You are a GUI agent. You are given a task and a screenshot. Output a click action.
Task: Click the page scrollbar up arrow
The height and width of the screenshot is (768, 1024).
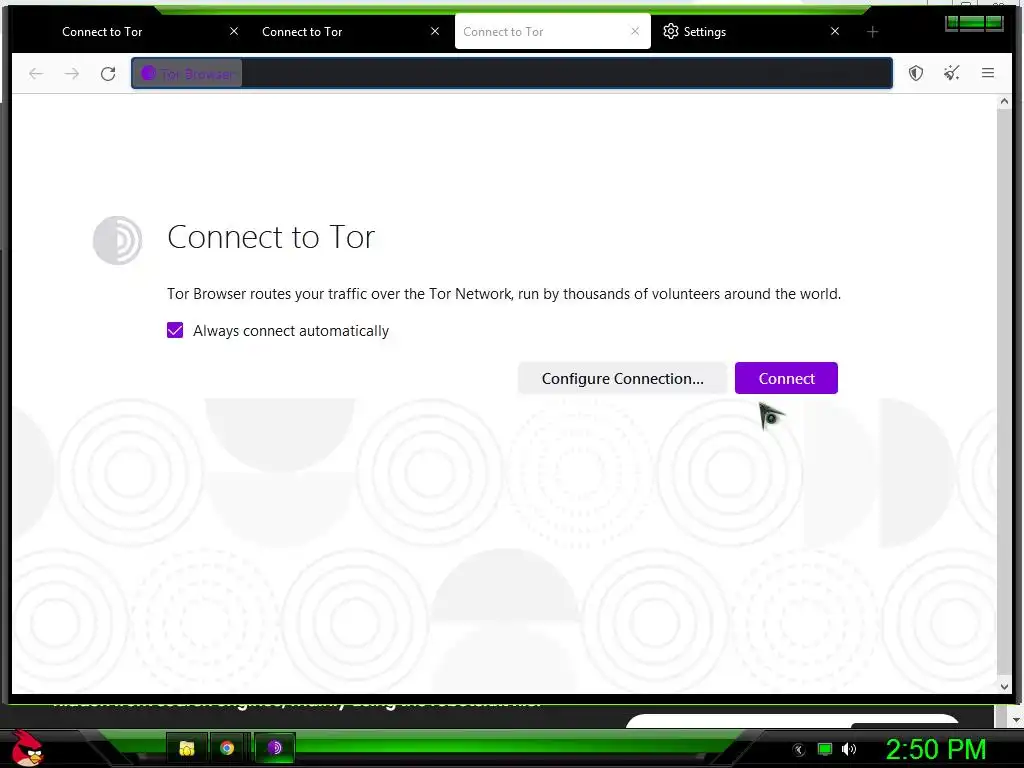tap(1004, 102)
